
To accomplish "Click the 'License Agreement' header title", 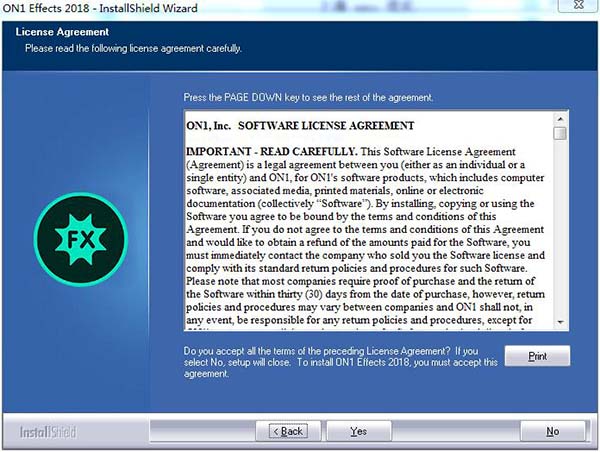I will (62, 32).
